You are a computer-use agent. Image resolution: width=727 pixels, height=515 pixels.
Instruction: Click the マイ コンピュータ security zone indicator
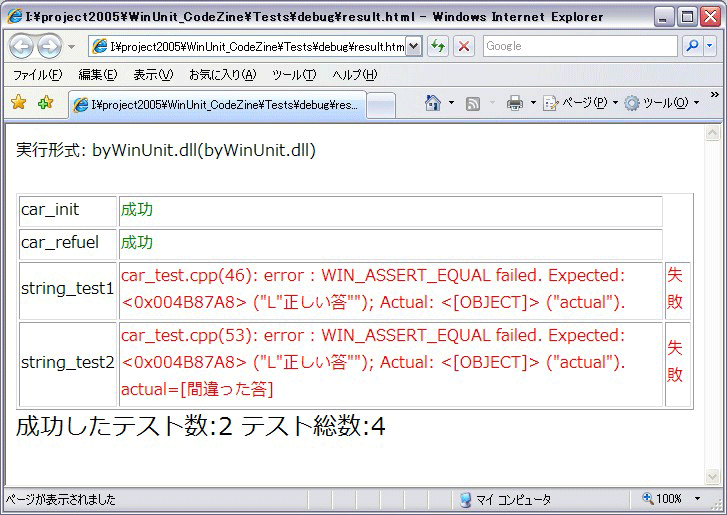(505, 500)
